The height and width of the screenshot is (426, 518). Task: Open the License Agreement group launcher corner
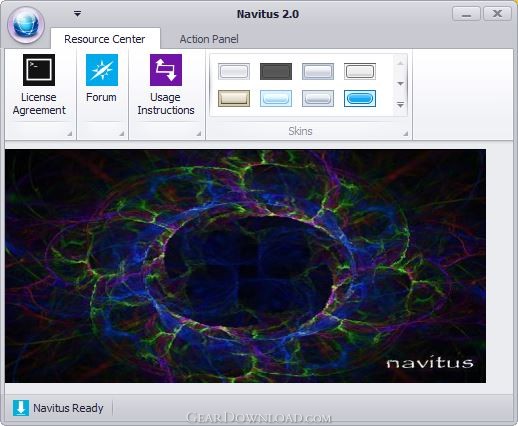click(x=69, y=134)
